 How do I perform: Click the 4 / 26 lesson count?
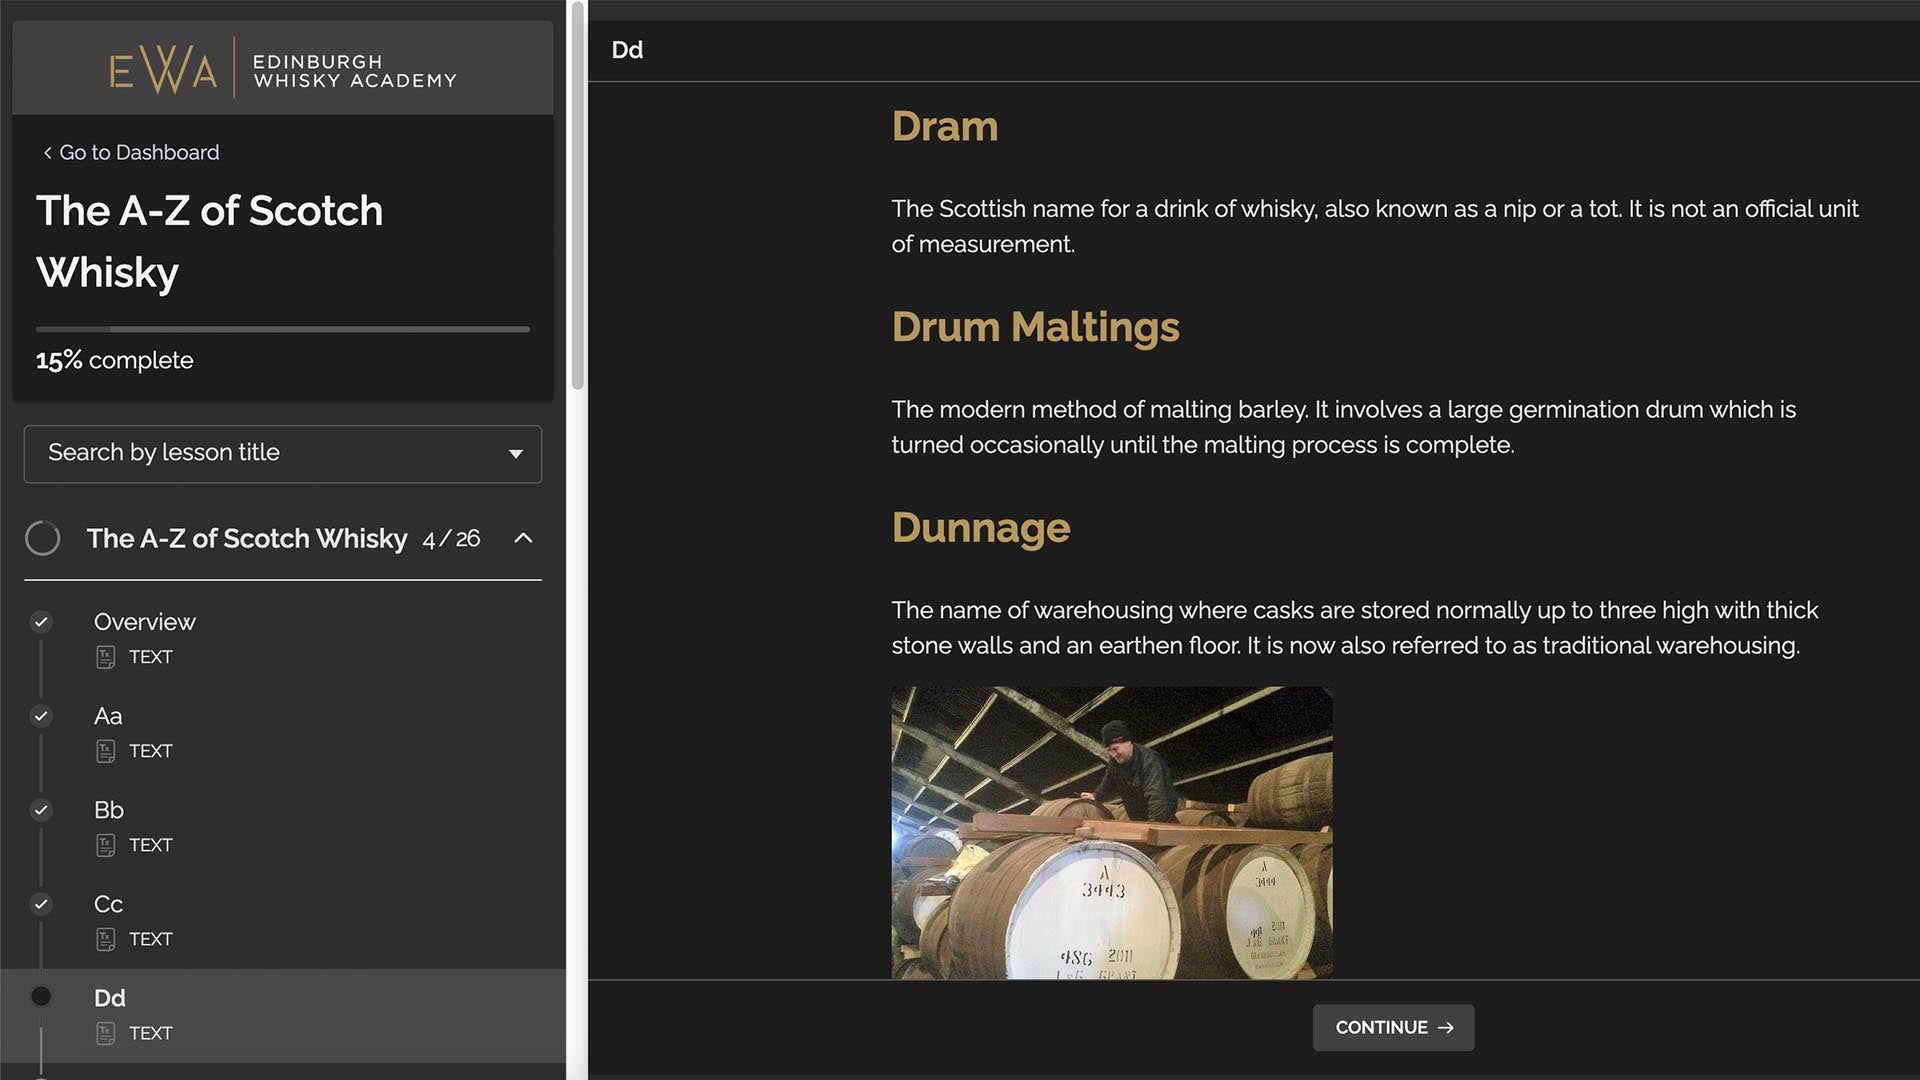pos(451,539)
